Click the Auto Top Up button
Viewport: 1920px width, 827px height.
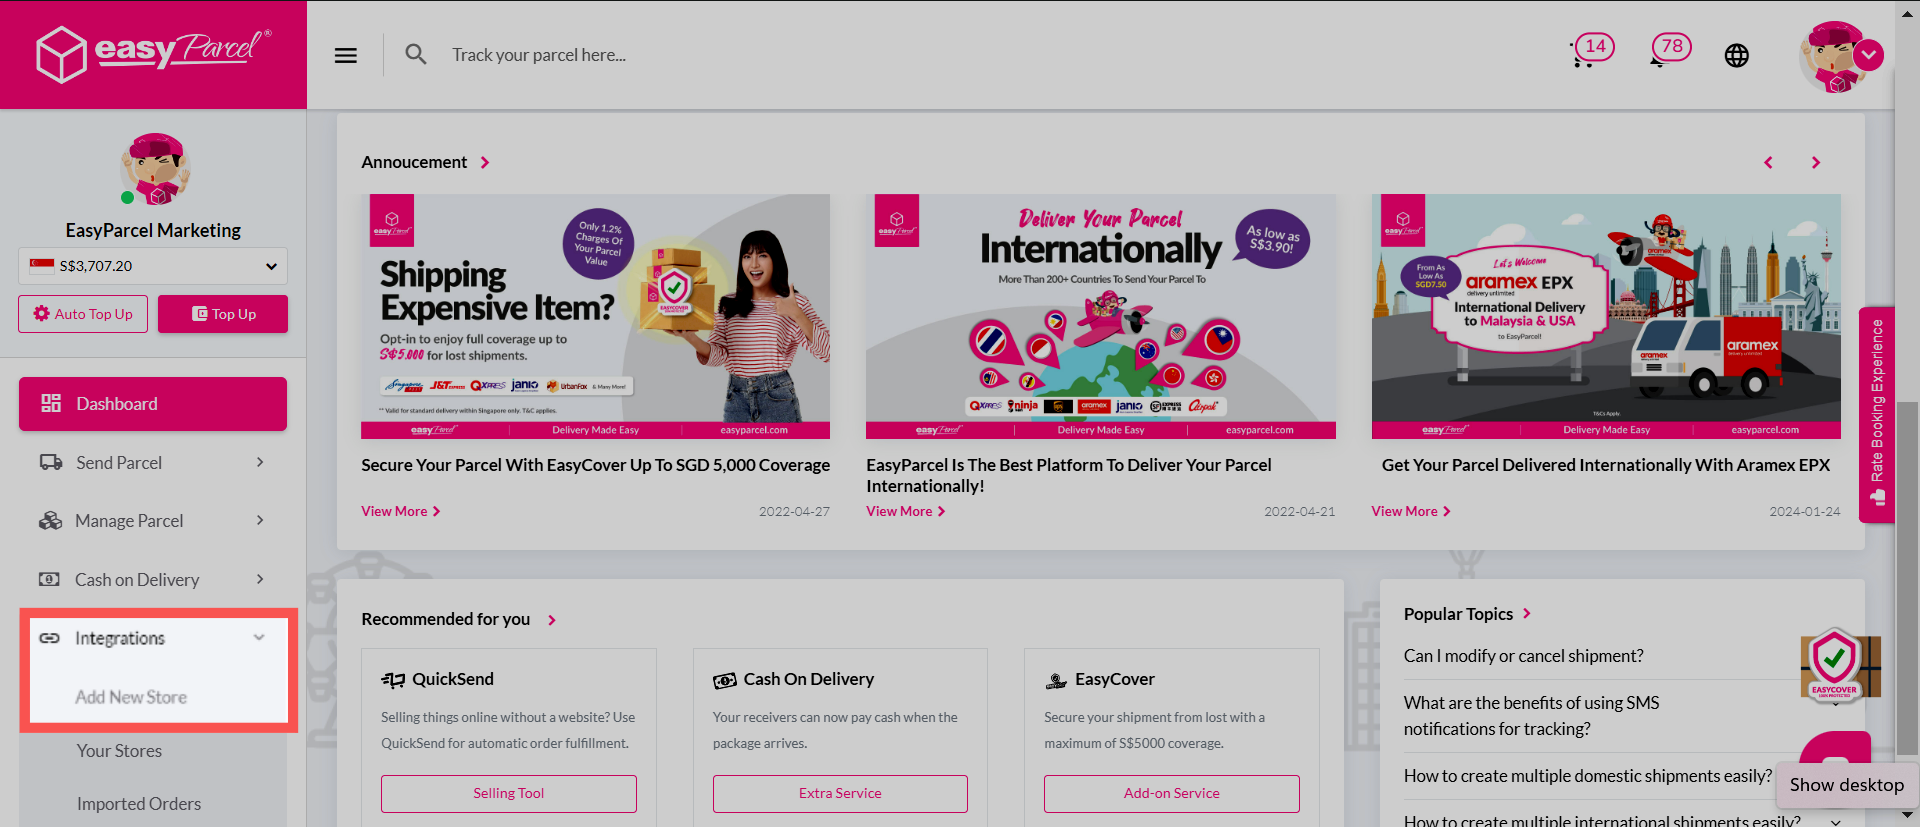(x=83, y=314)
